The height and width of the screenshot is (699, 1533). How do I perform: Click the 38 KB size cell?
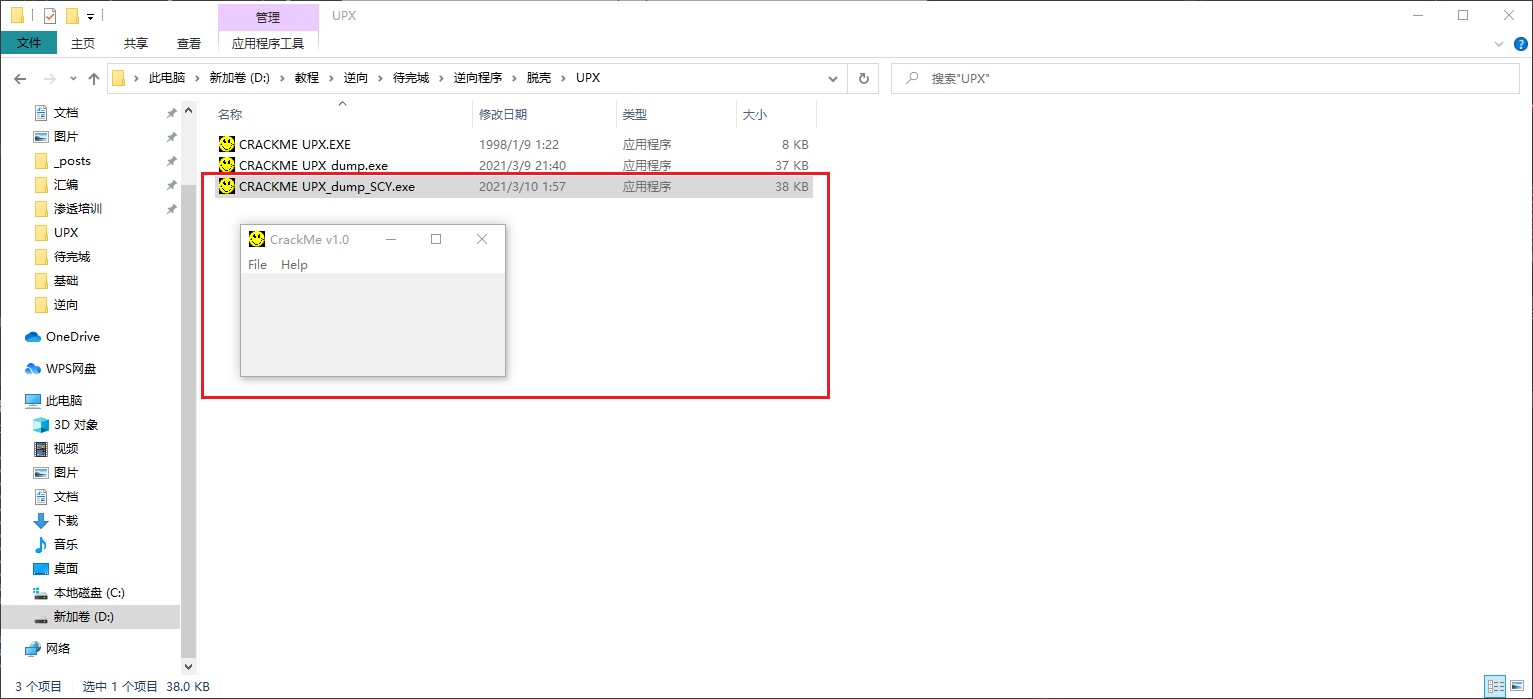792,186
